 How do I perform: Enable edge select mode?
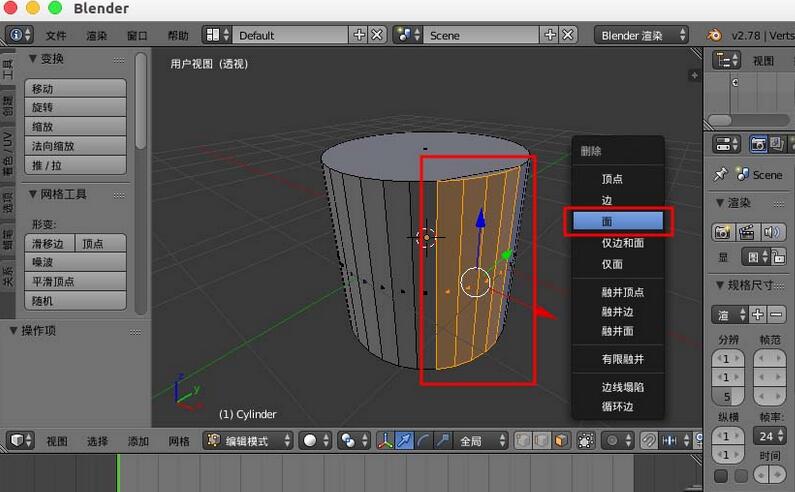click(x=541, y=440)
